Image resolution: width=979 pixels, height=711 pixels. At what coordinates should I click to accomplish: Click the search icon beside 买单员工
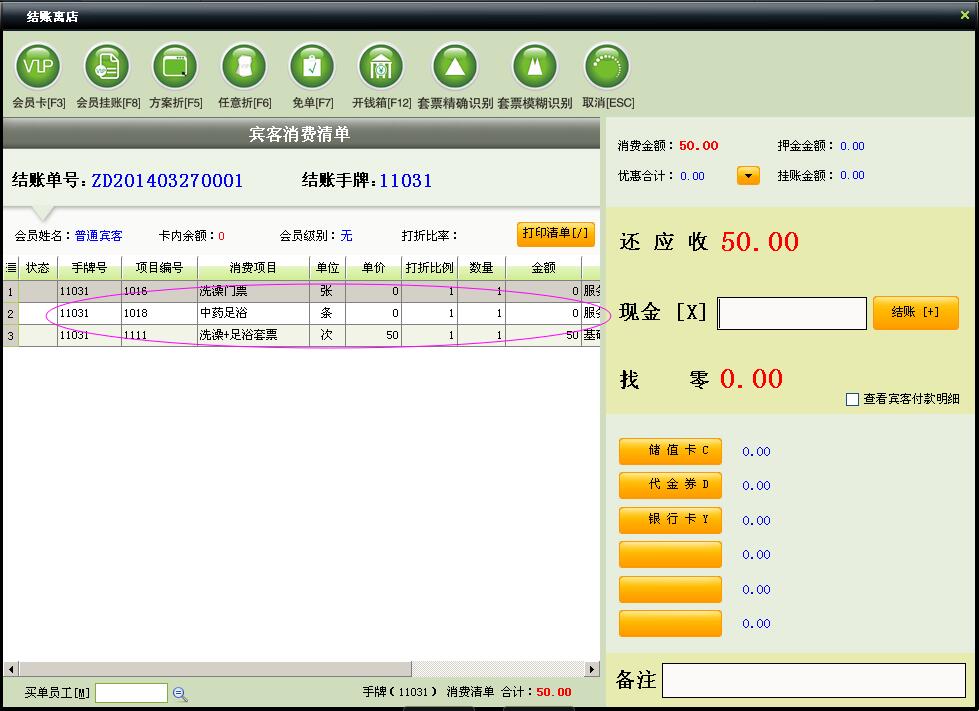pos(180,693)
